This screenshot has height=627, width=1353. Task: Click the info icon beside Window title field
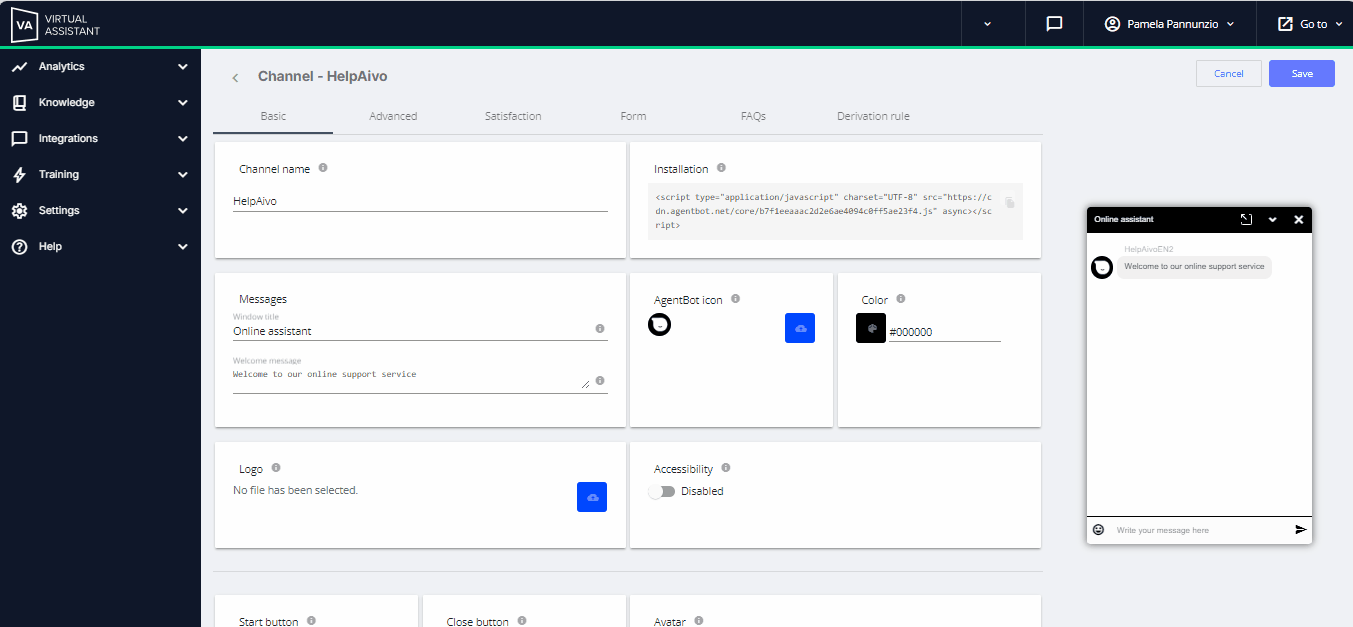coord(600,328)
